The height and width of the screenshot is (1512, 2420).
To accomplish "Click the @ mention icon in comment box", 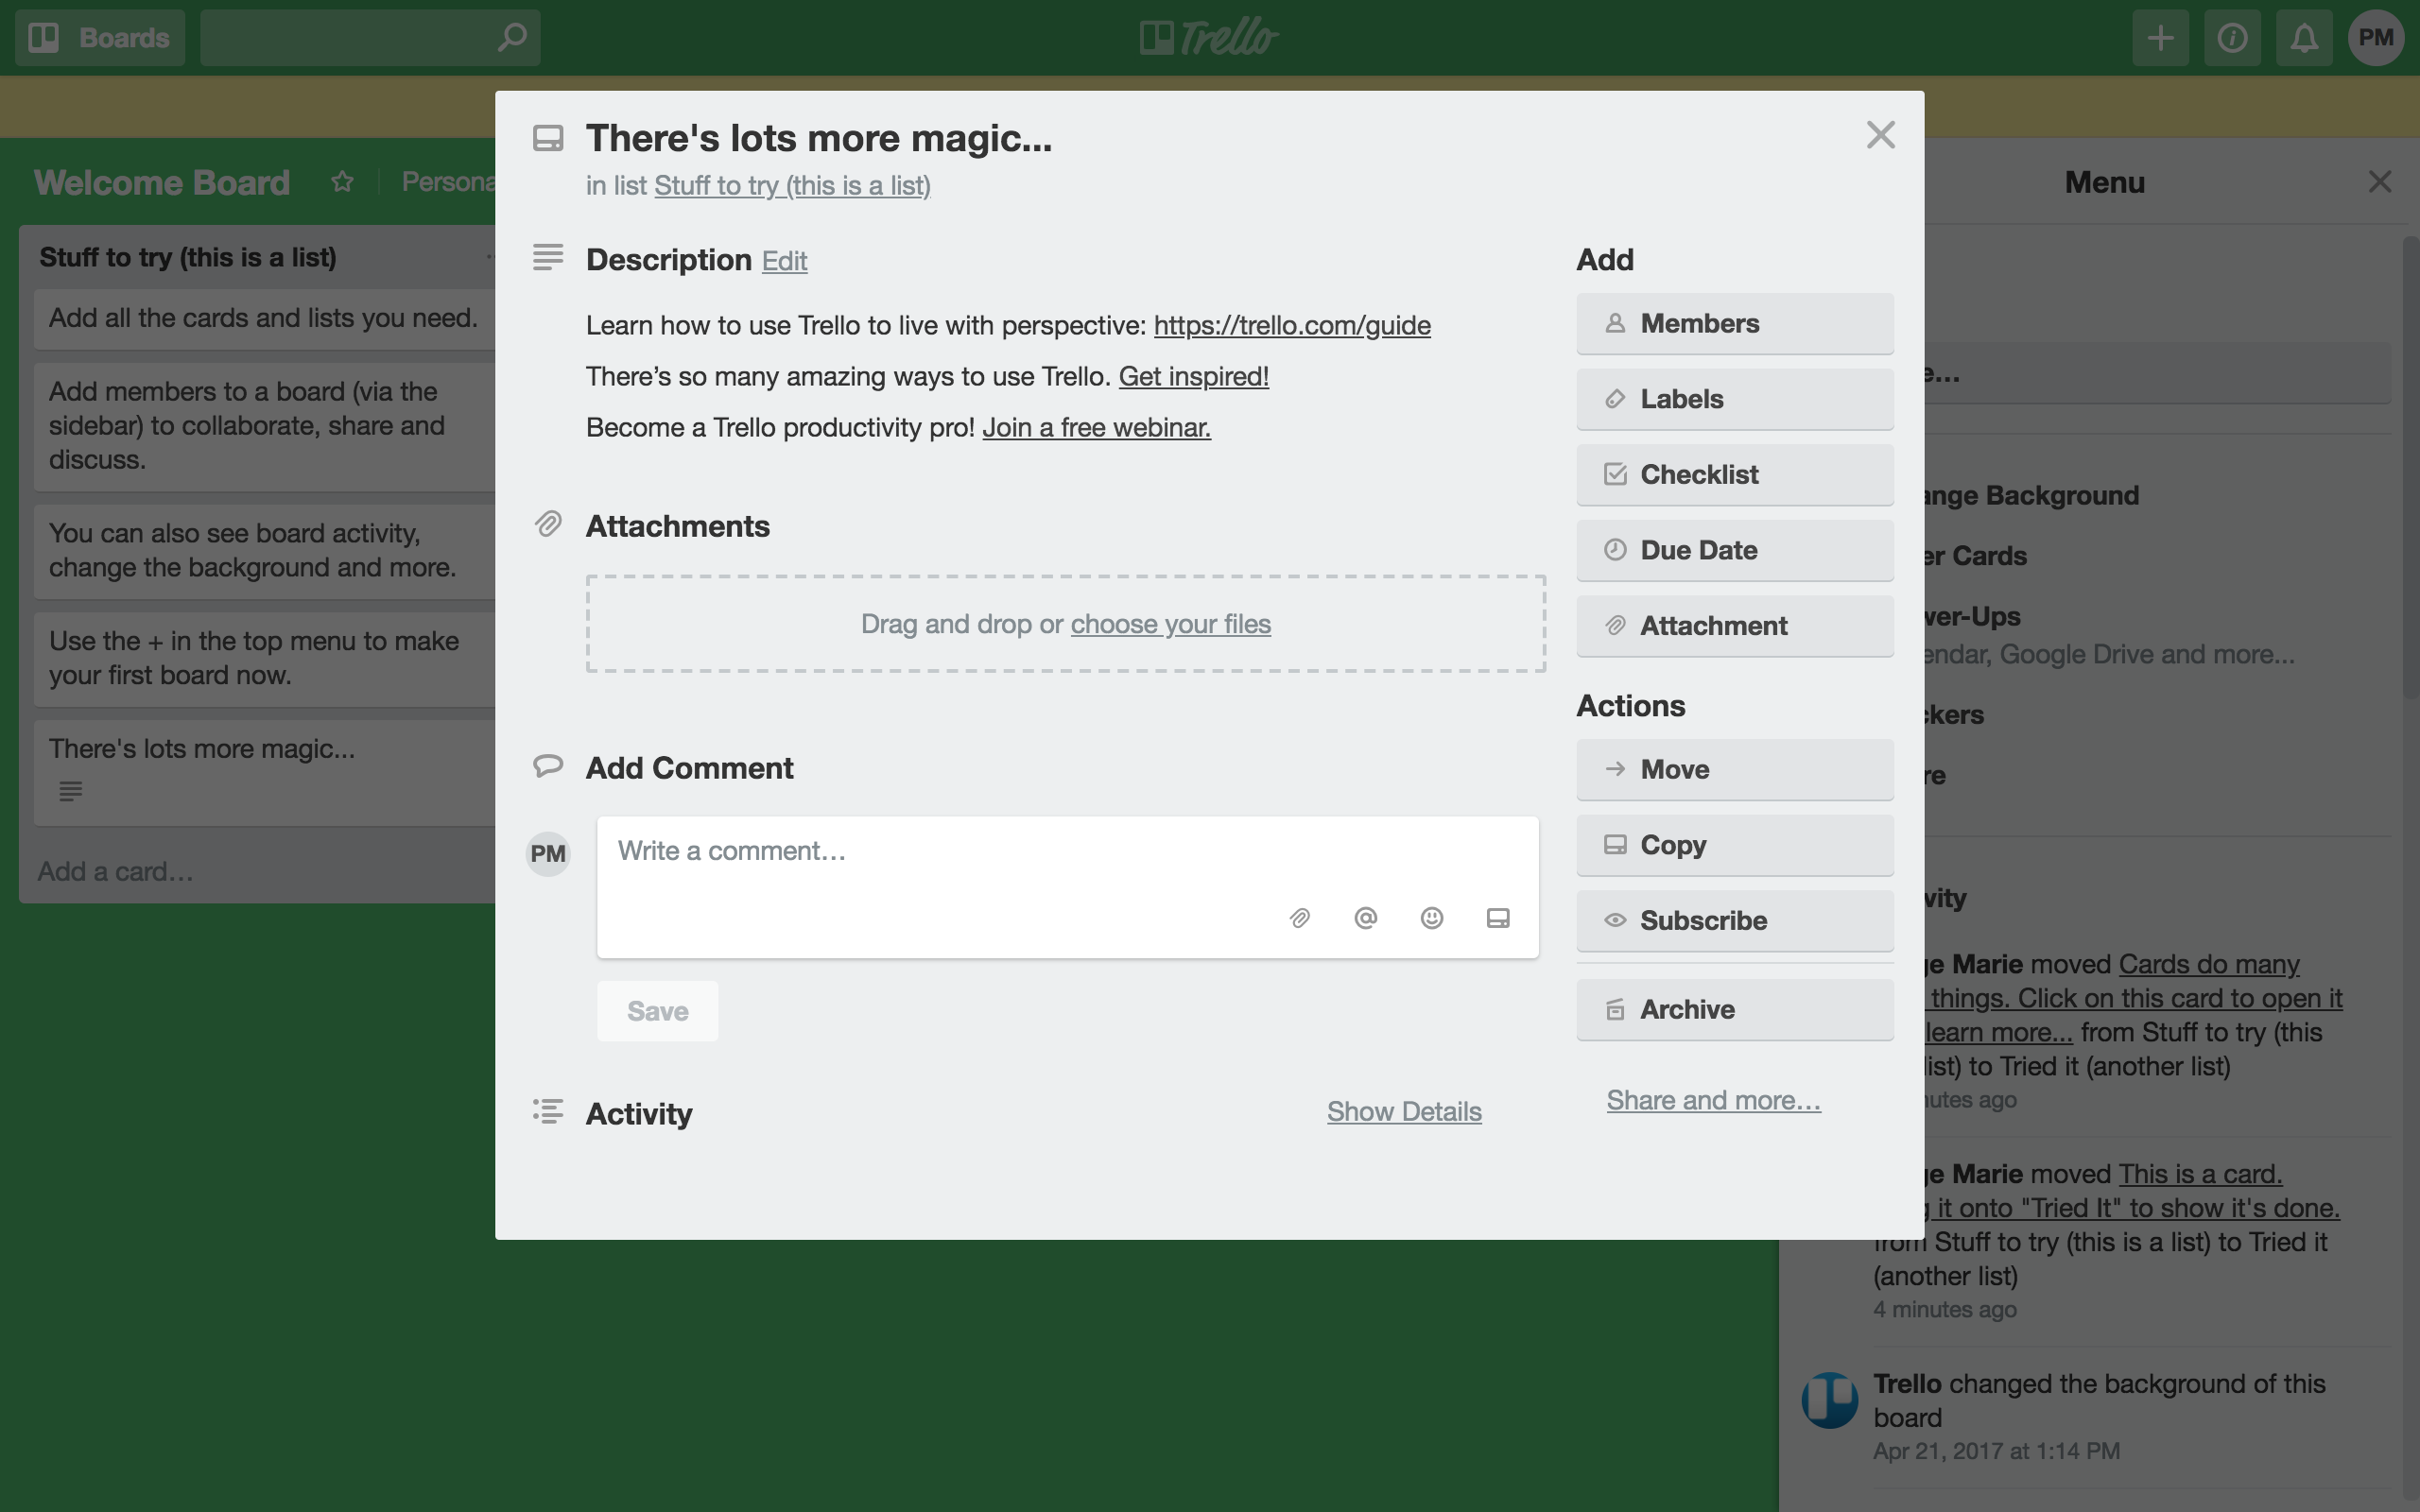I will (1365, 918).
